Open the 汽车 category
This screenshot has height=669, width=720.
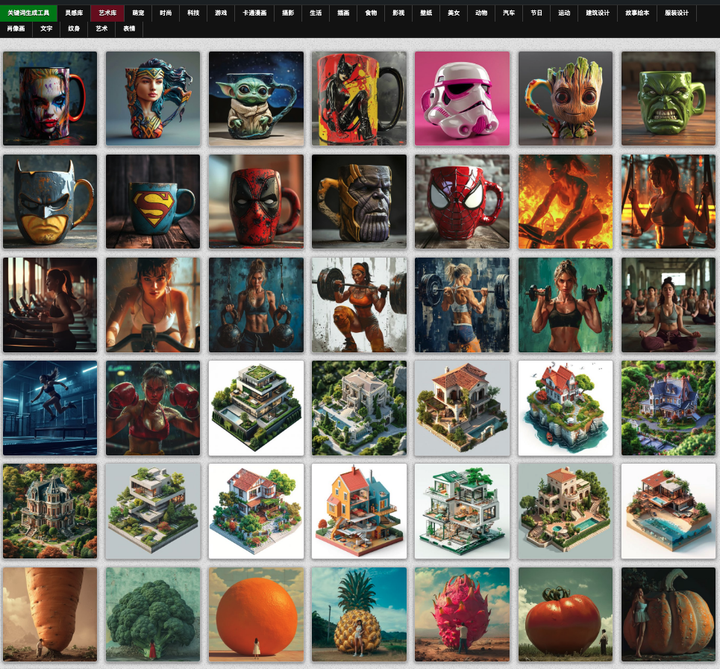(509, 13)
